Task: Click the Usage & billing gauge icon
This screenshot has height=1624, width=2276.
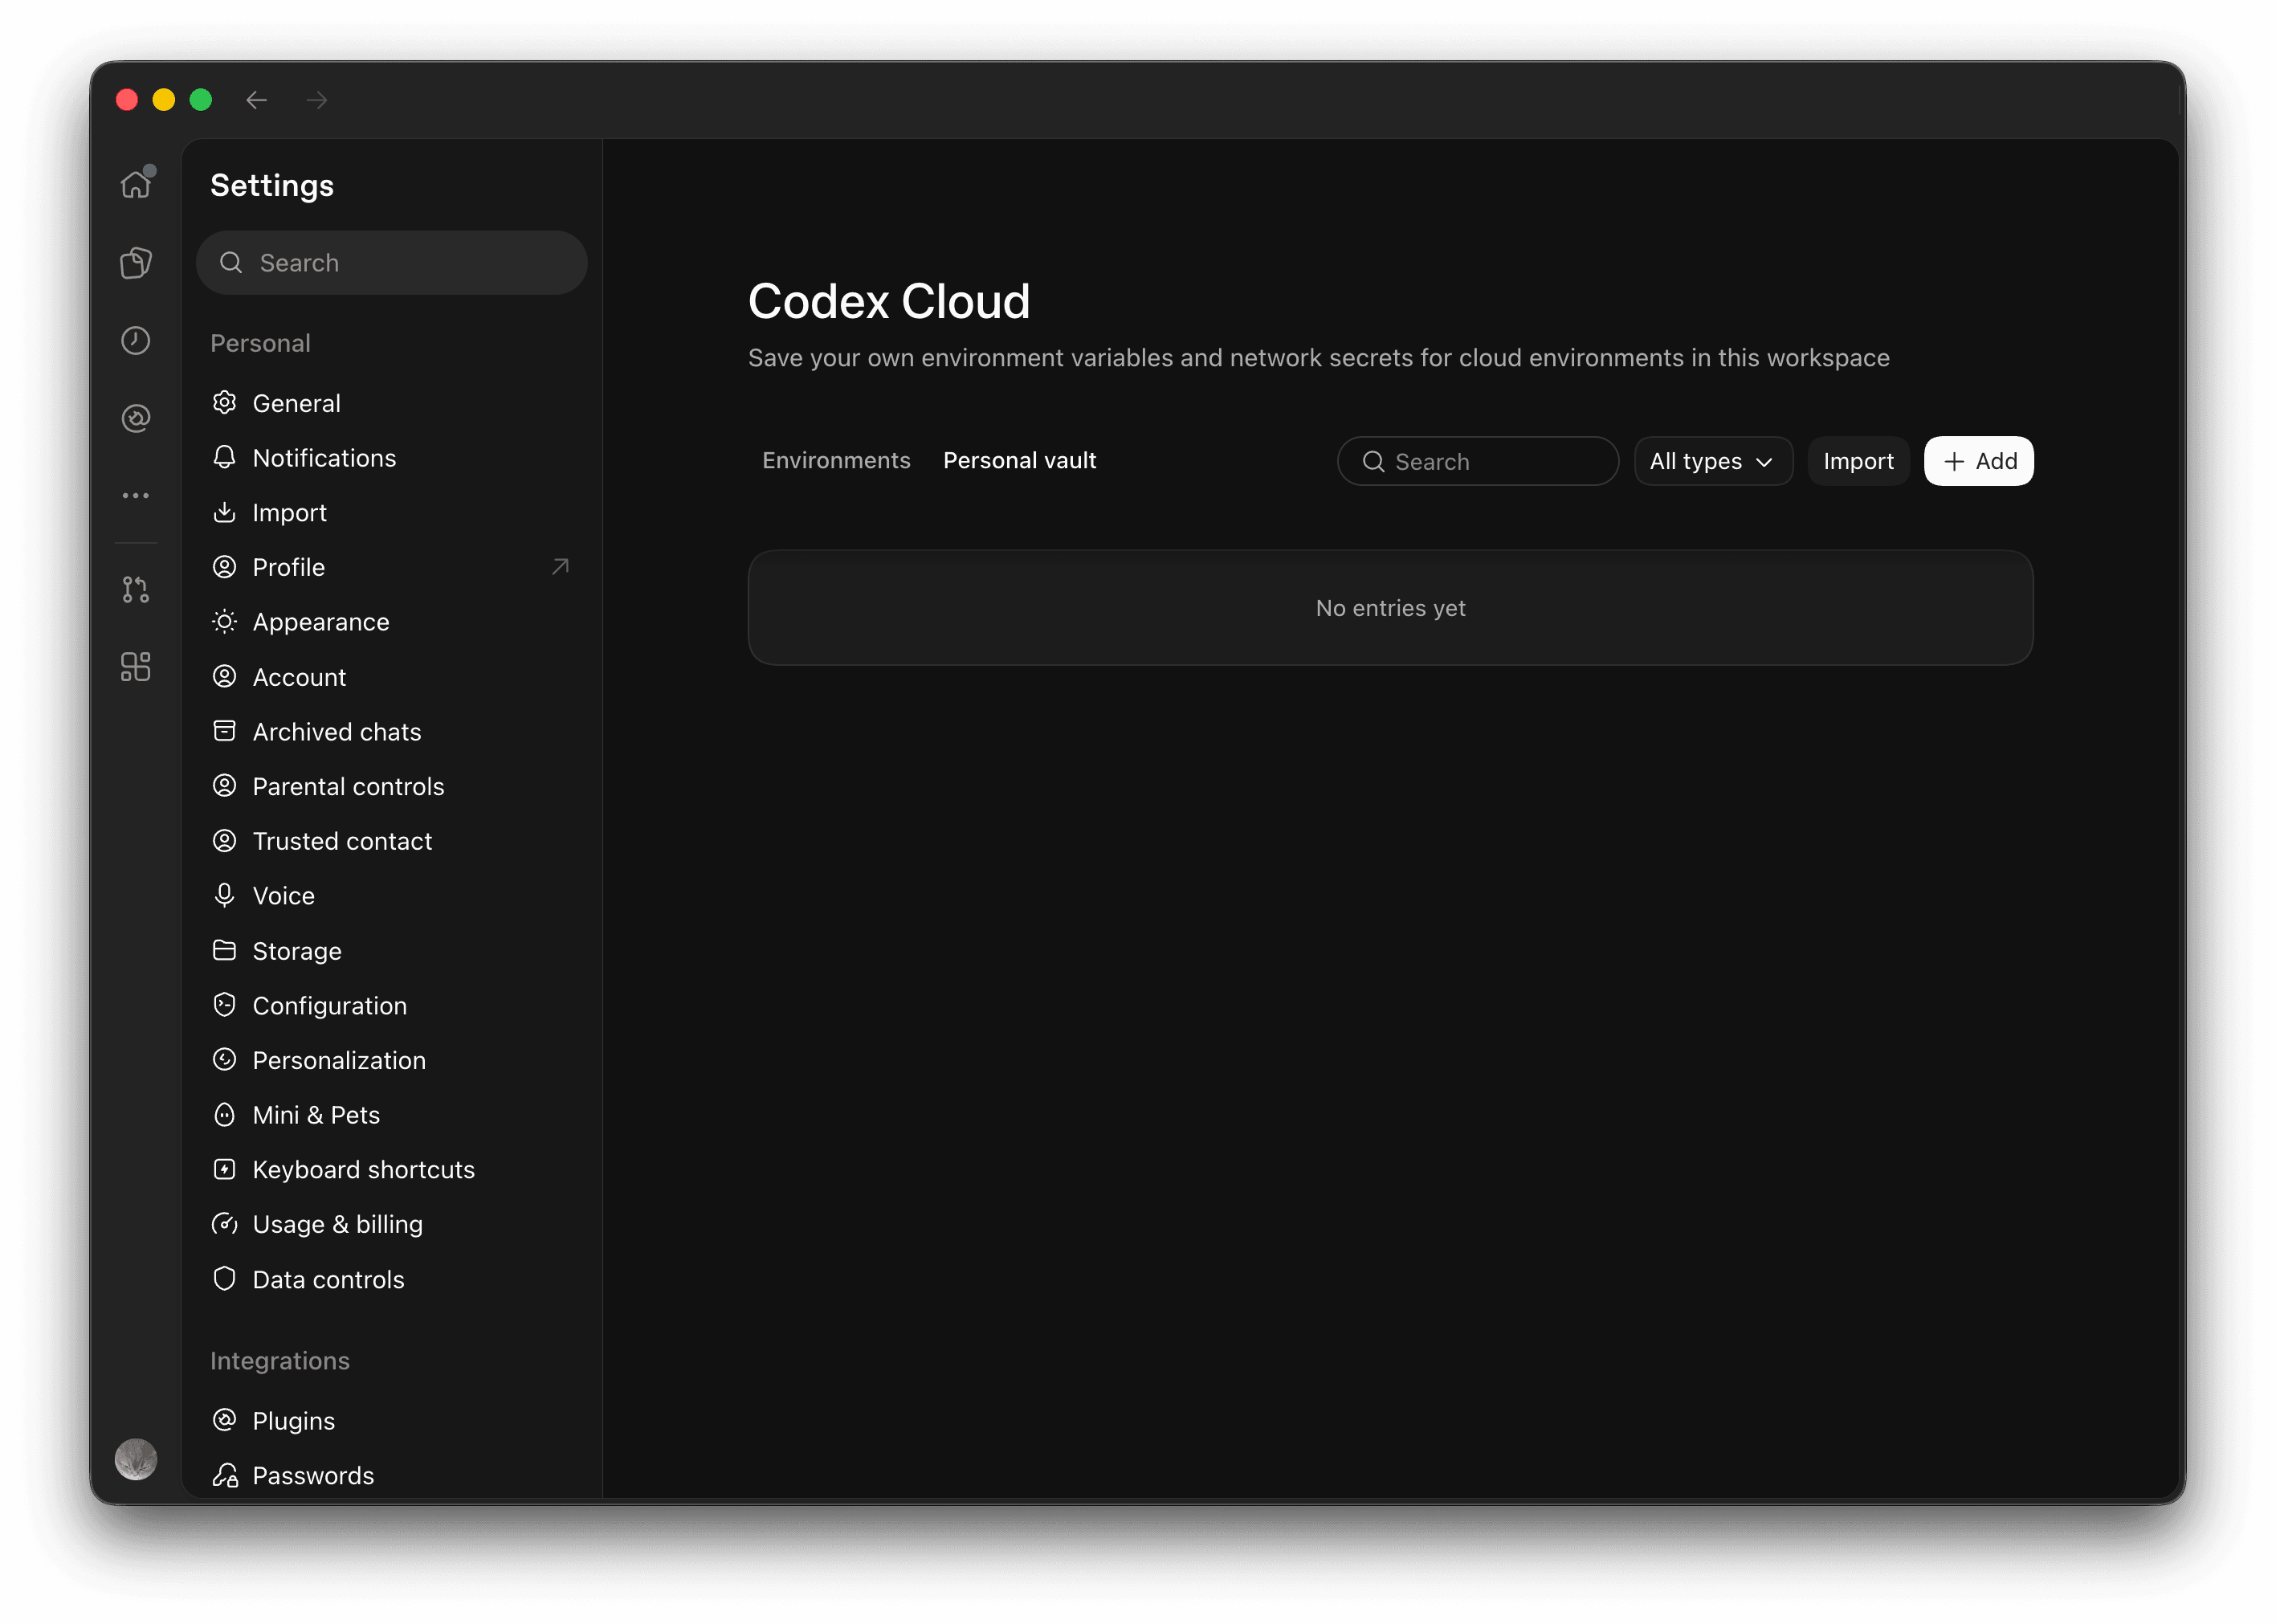Action: pos(225,1224)
